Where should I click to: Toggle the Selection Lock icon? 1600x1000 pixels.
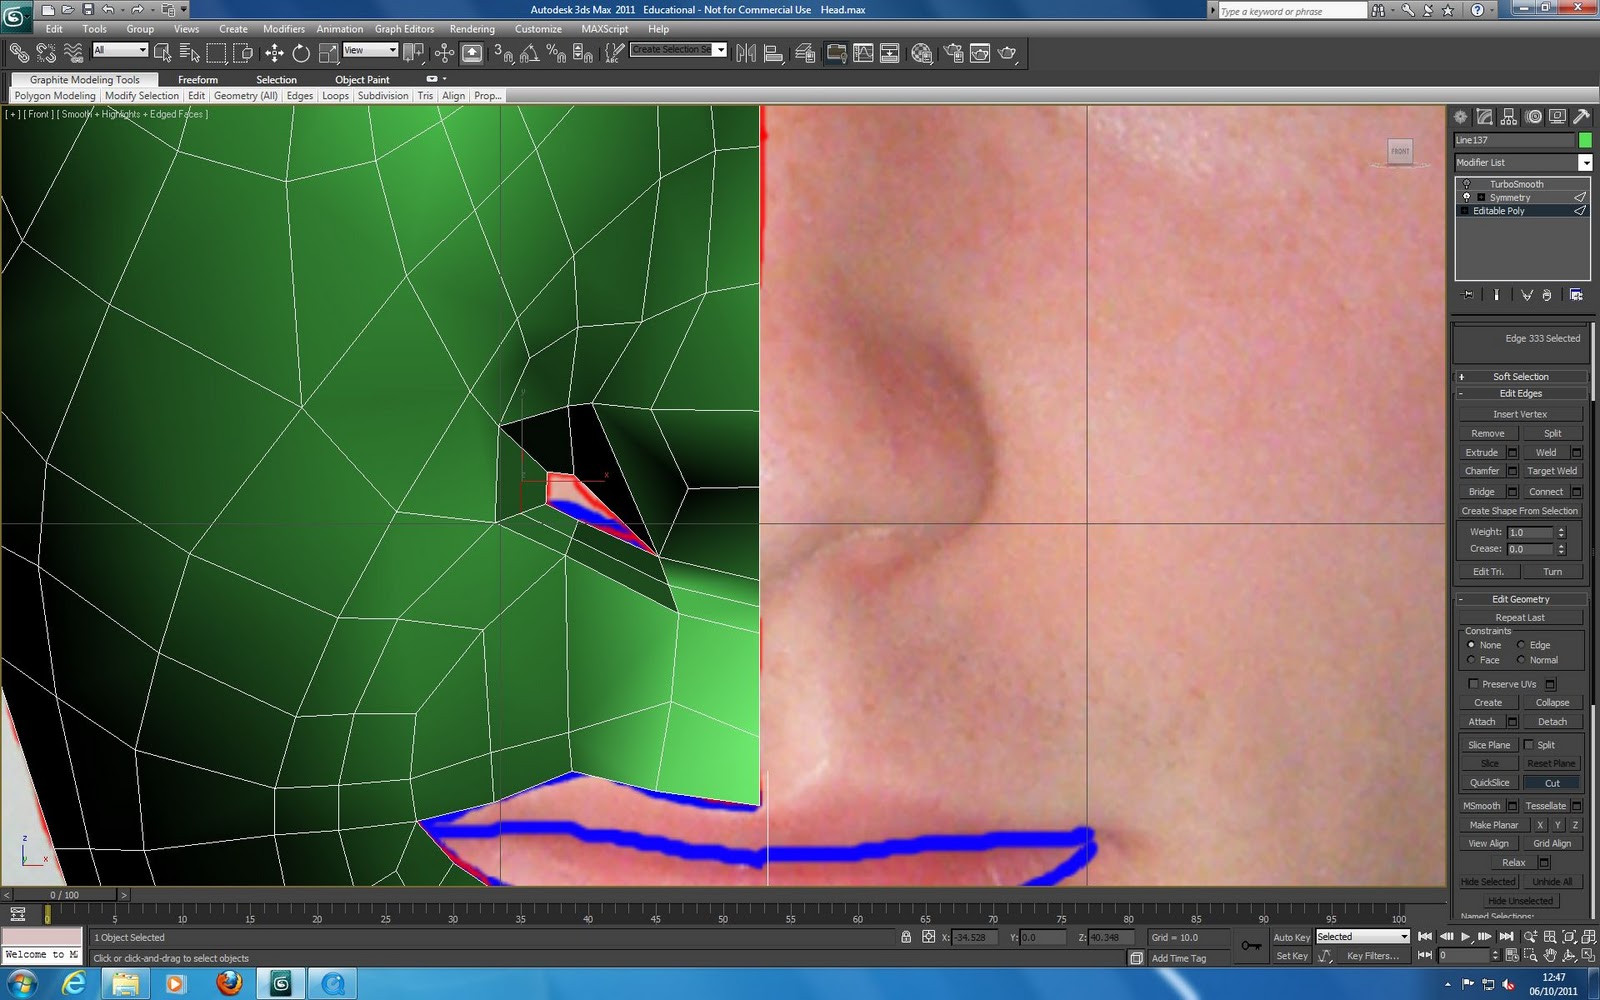coord(906,937)
